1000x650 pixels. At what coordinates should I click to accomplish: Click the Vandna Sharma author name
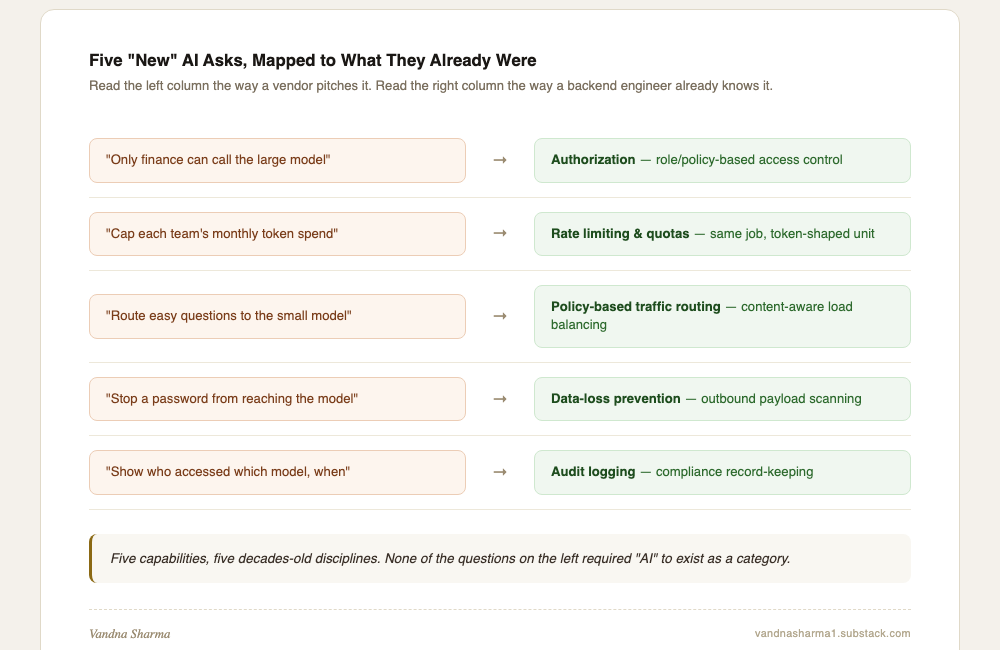(x=129, y=634)
